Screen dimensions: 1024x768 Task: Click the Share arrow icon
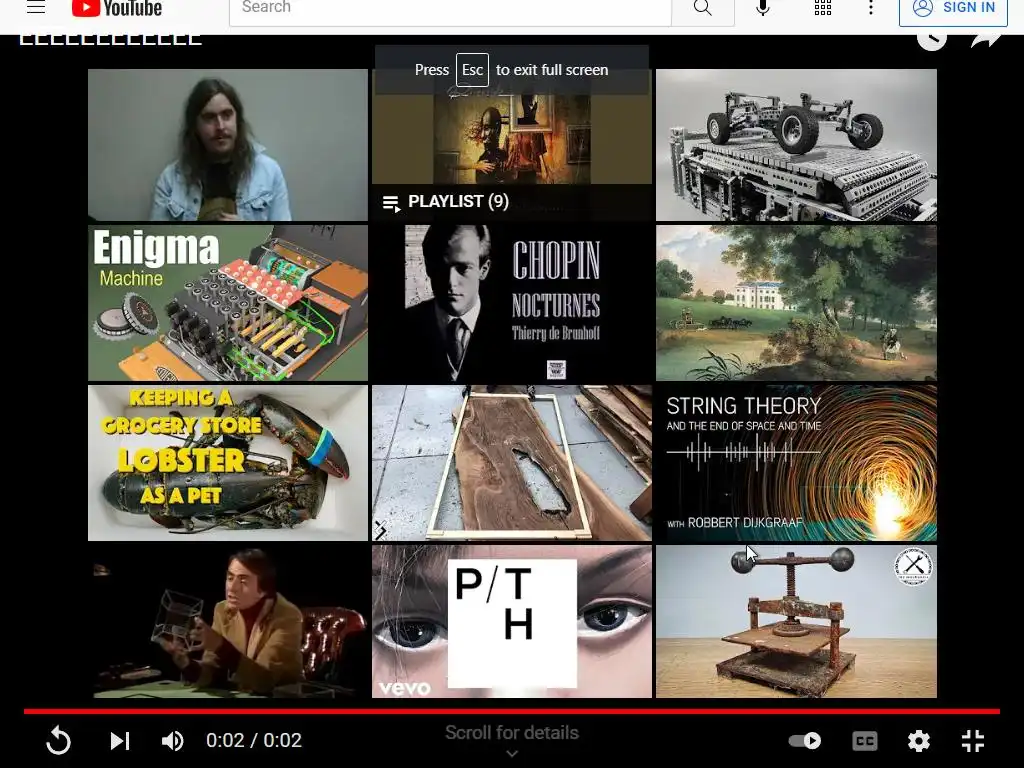tap(986, 39)
